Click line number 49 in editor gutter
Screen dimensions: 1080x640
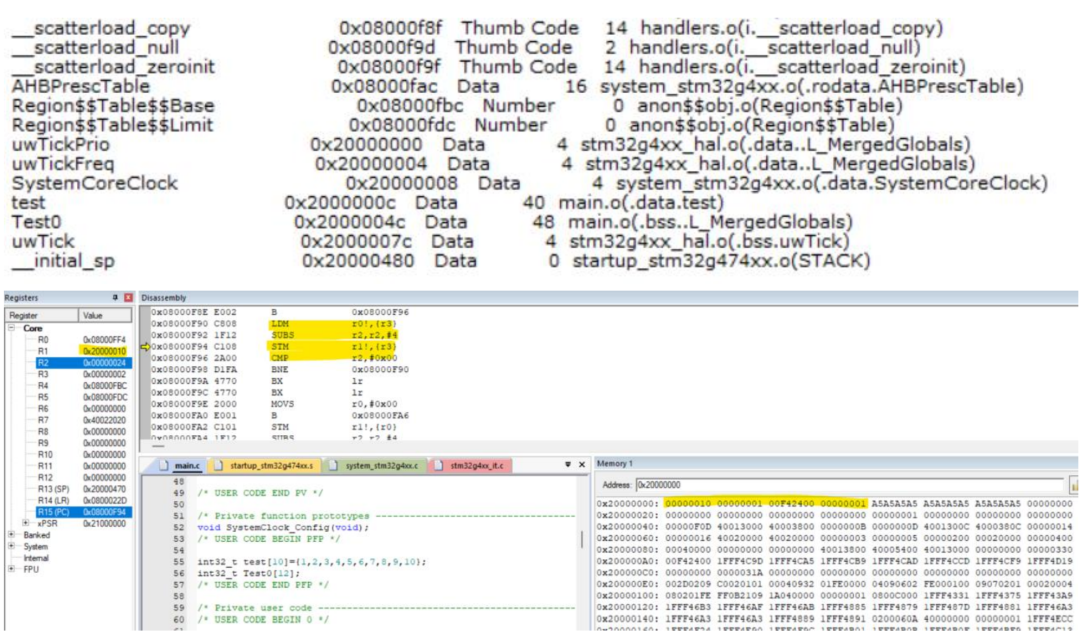coord(179,493)
